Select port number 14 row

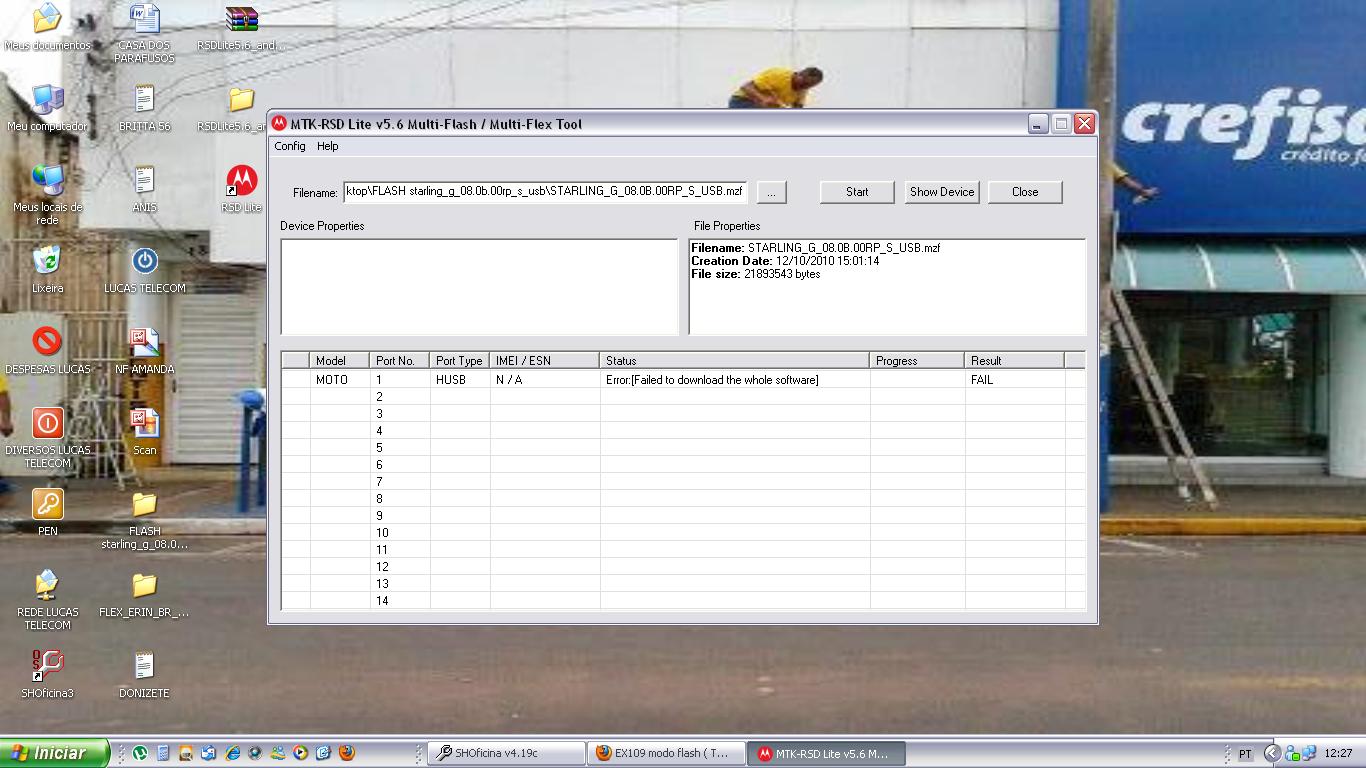683,601
